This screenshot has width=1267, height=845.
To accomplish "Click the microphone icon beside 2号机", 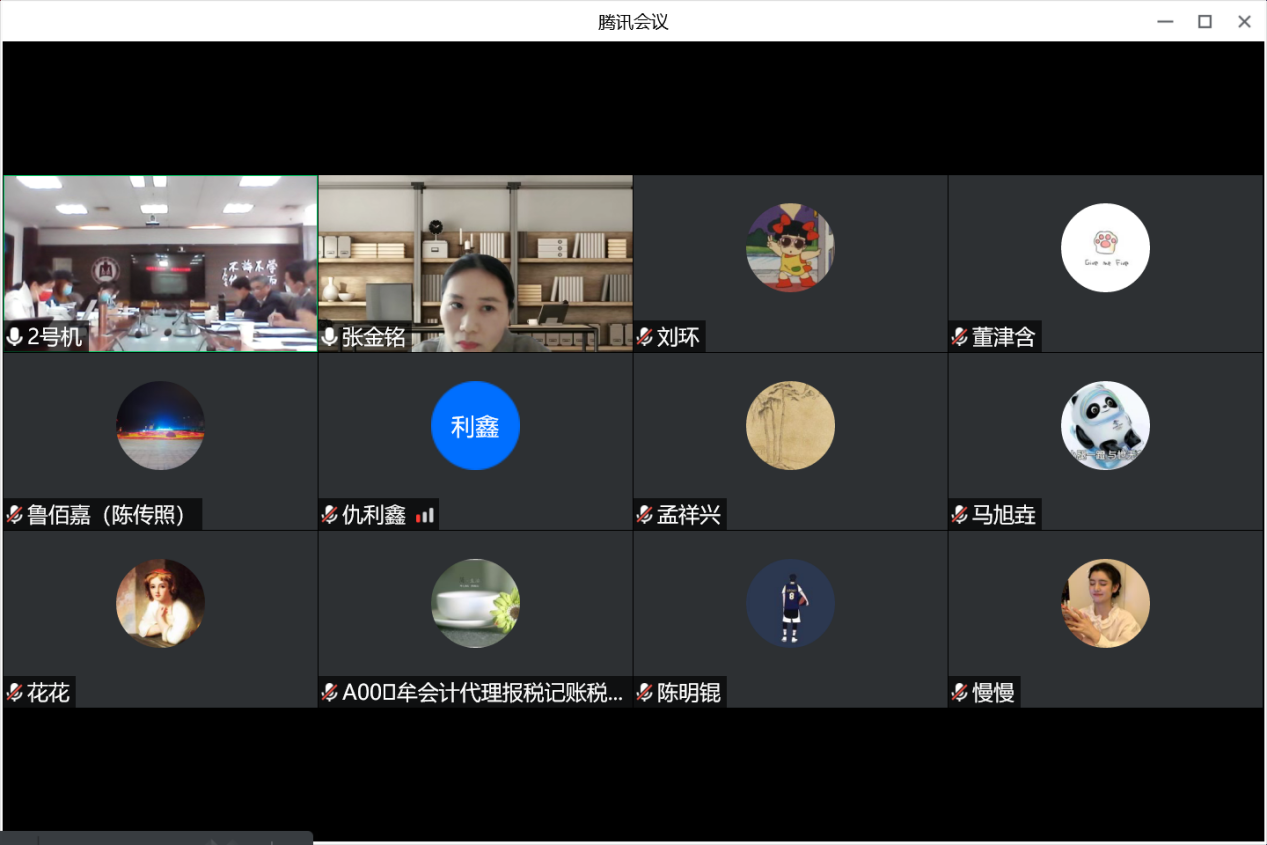I will [15, 337].
